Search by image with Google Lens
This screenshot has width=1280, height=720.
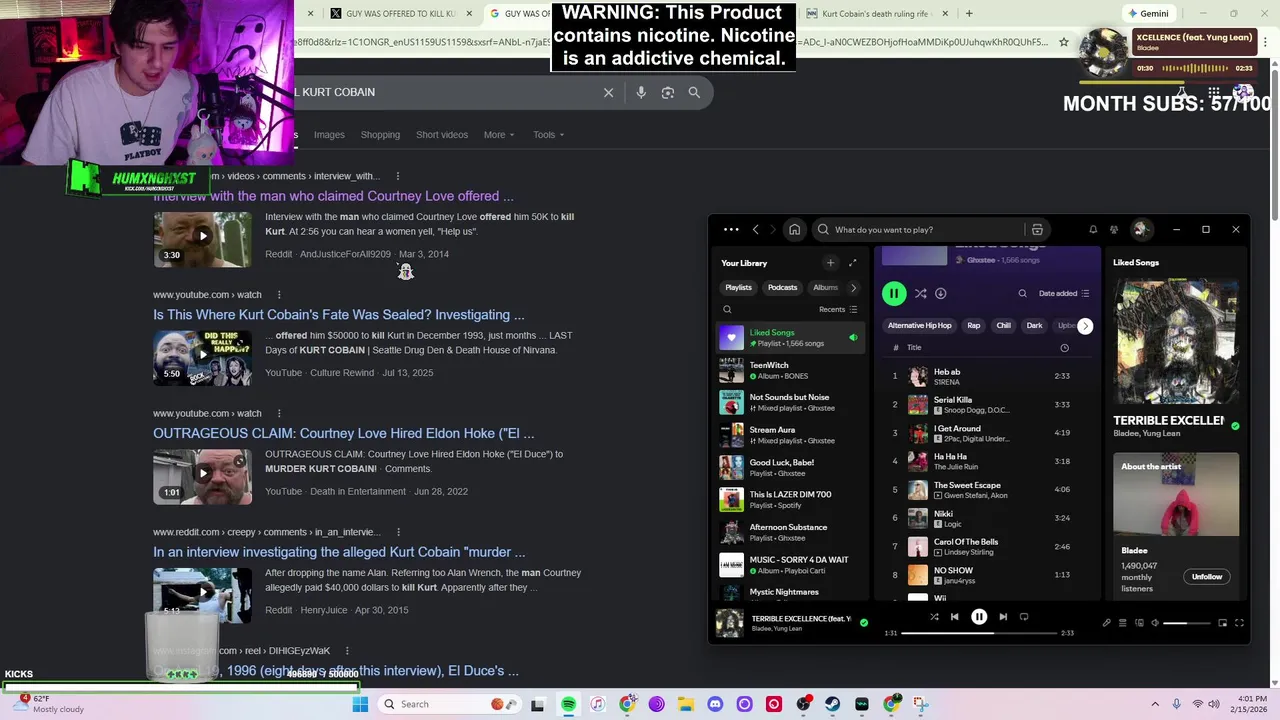[667, 92]
